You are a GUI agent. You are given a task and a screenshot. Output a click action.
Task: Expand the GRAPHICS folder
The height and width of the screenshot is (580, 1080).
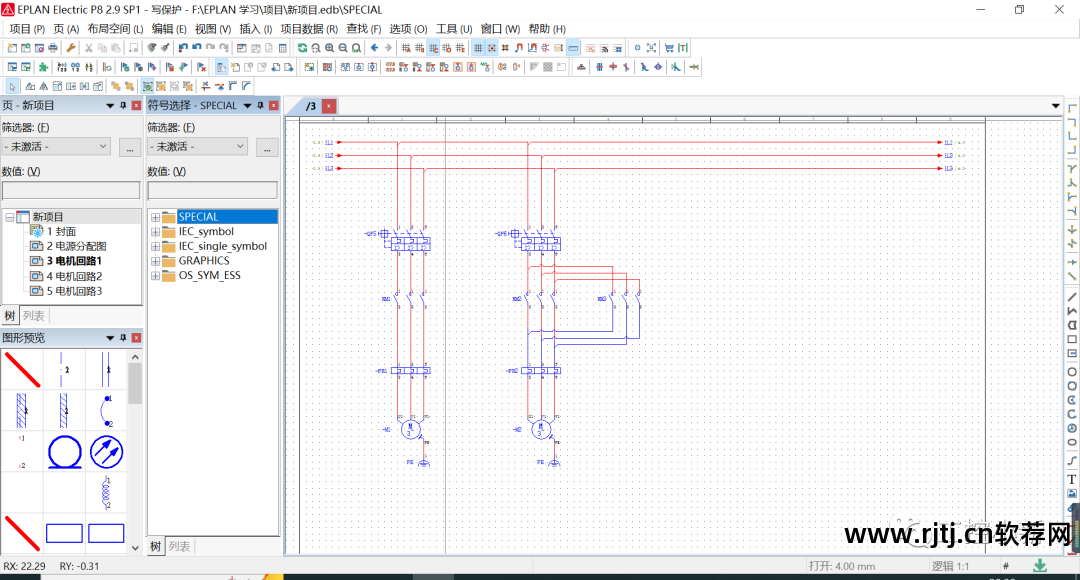(x=155, y=261)
